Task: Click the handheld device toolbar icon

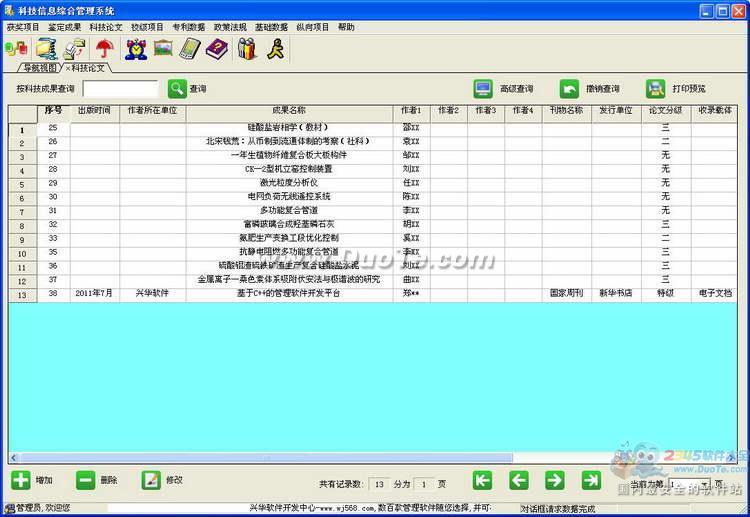Action: [190, 49]
